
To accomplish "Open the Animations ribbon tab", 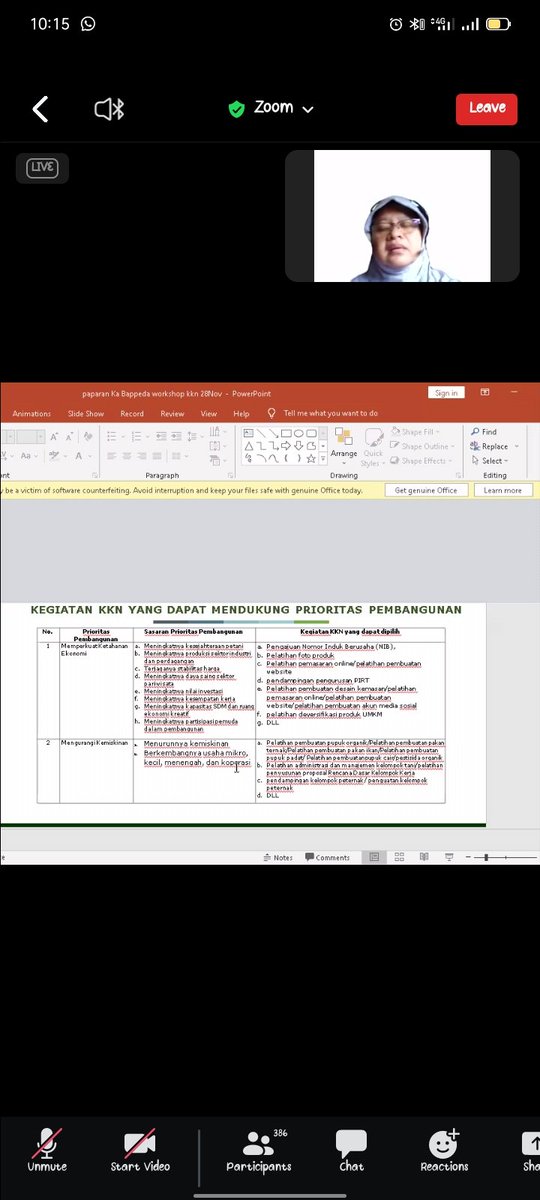I will [x=32, y=413].
